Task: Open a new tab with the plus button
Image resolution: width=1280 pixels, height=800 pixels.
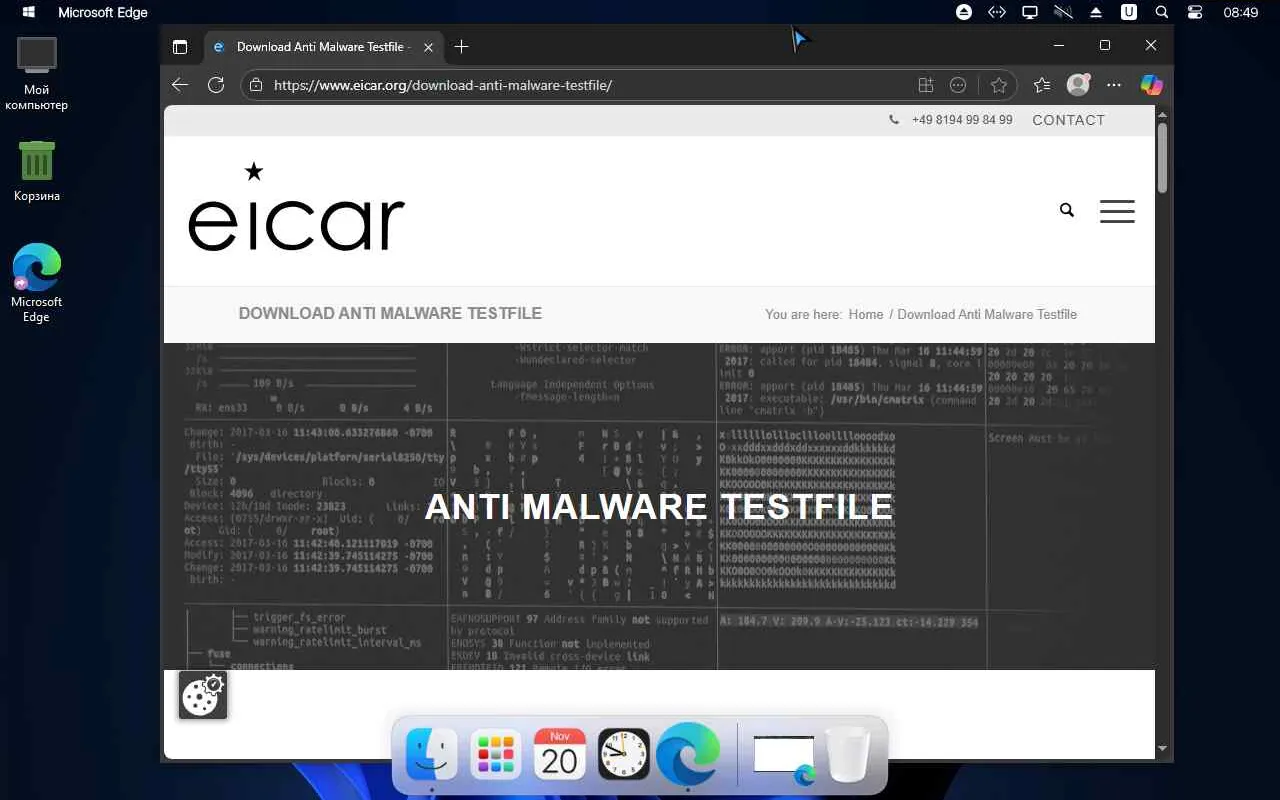Action: click(x=461, y=47)
